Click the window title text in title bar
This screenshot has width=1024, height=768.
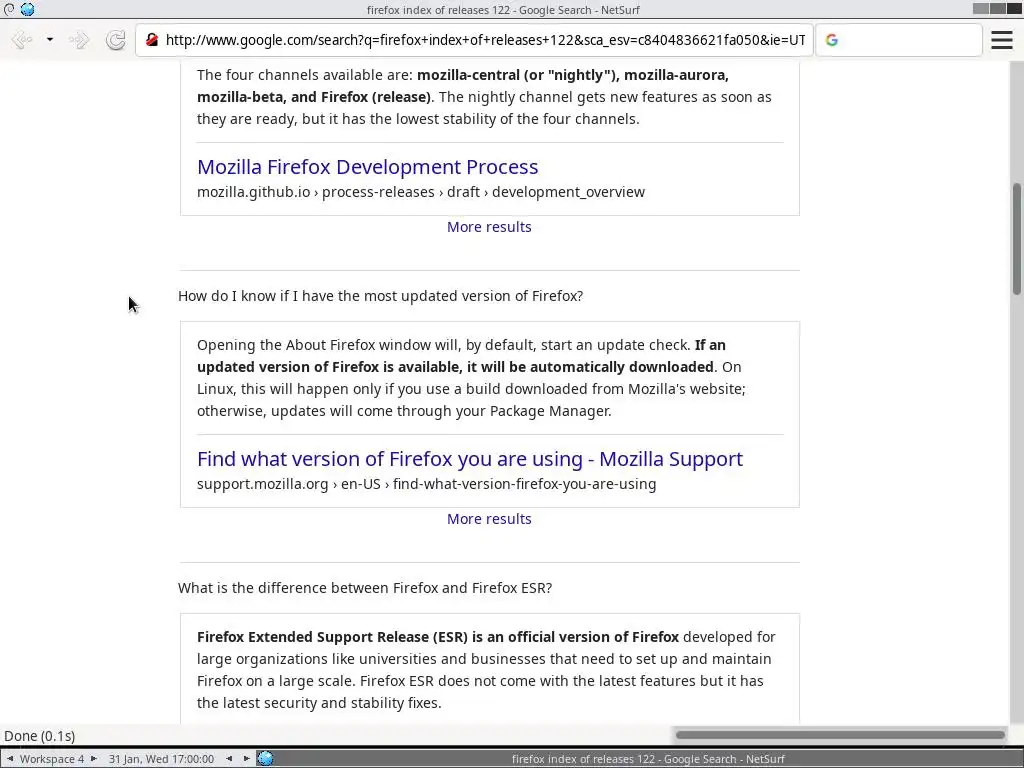coord(503,10)
